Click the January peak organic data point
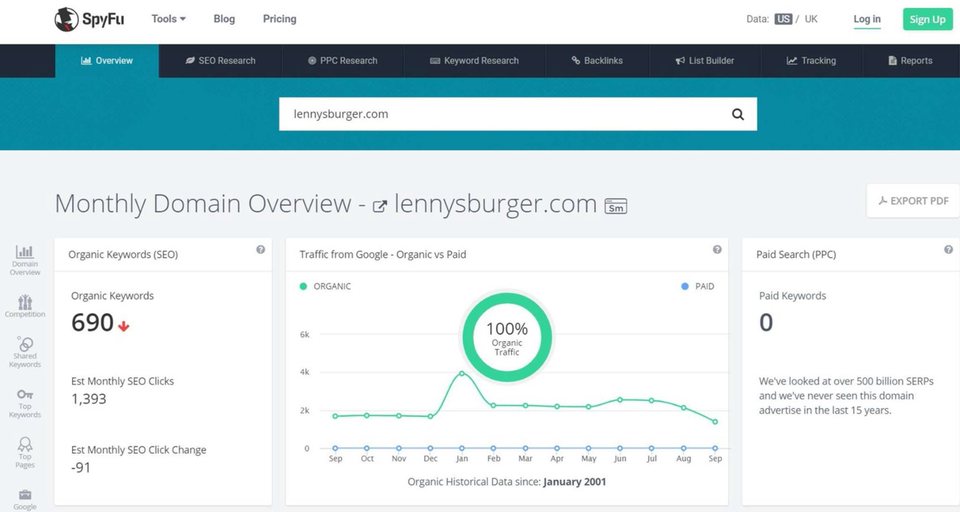Screen dimensions: 960x512 point(462,373)
